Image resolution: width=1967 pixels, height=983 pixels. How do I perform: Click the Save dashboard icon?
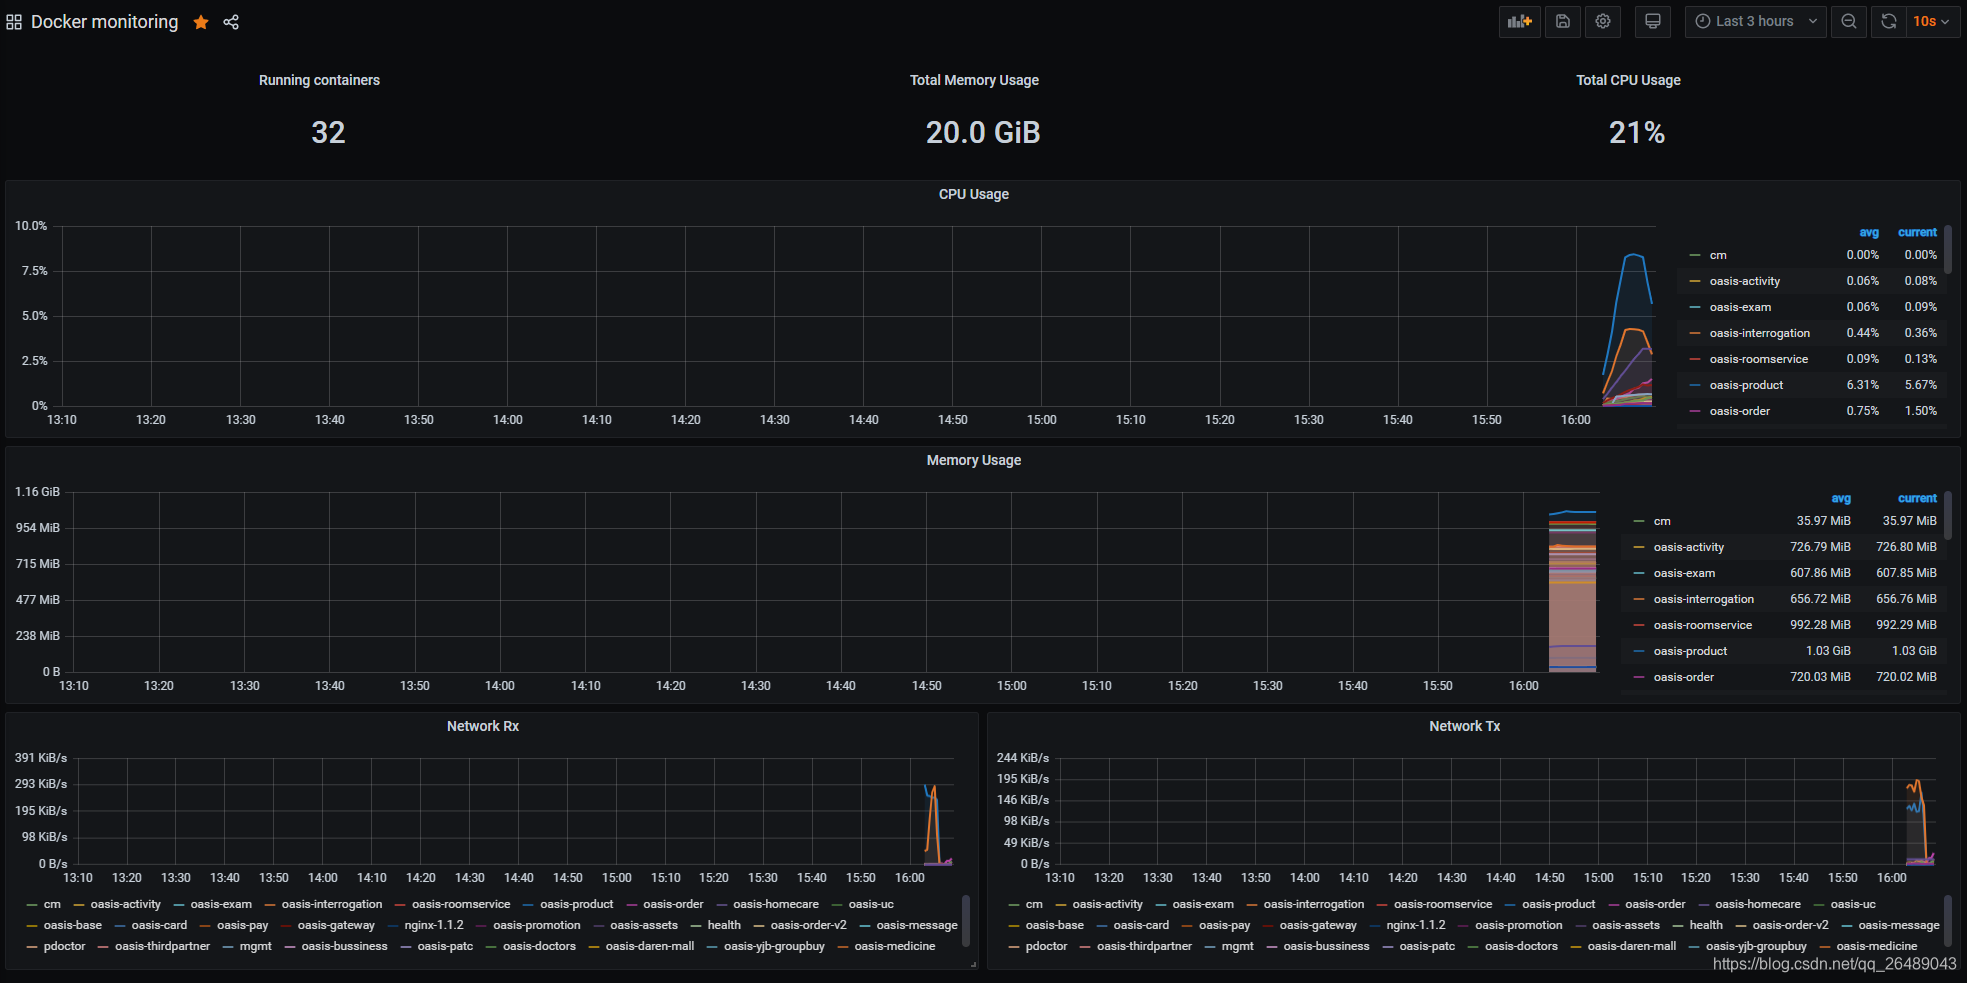pyautogui.click(x=1563, y=21)
